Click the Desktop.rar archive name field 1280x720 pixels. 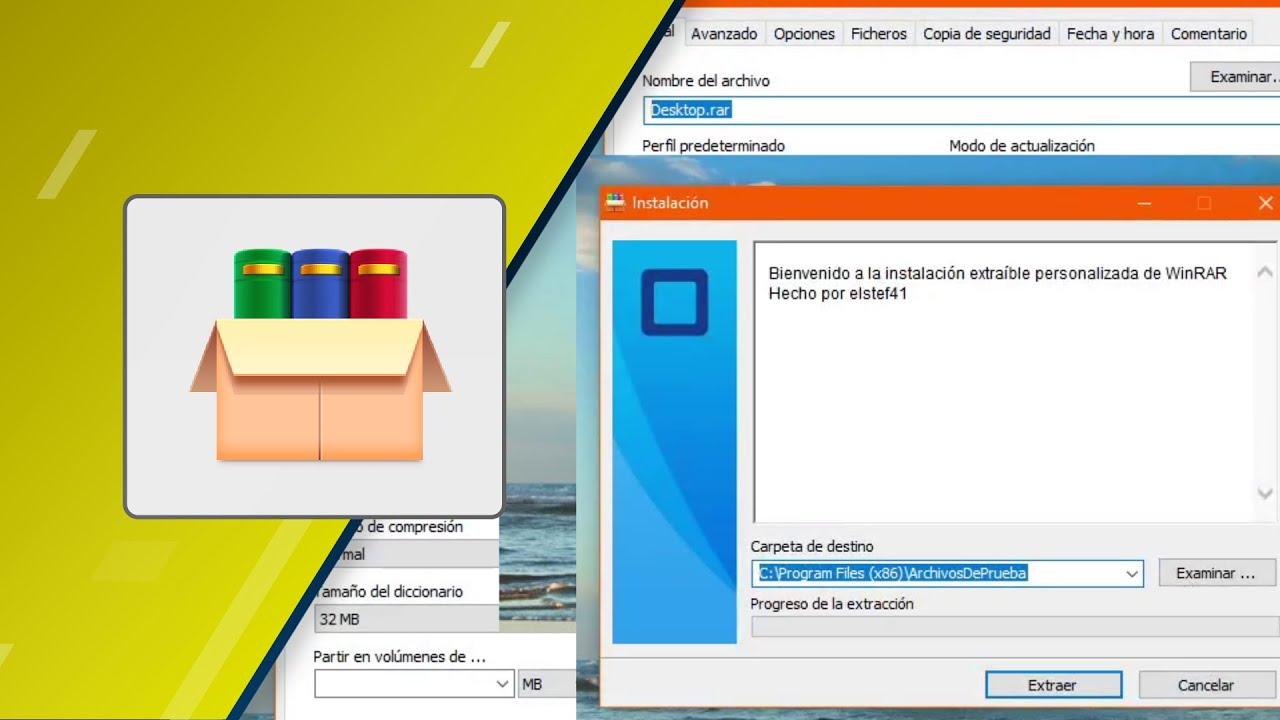point(960,110)
